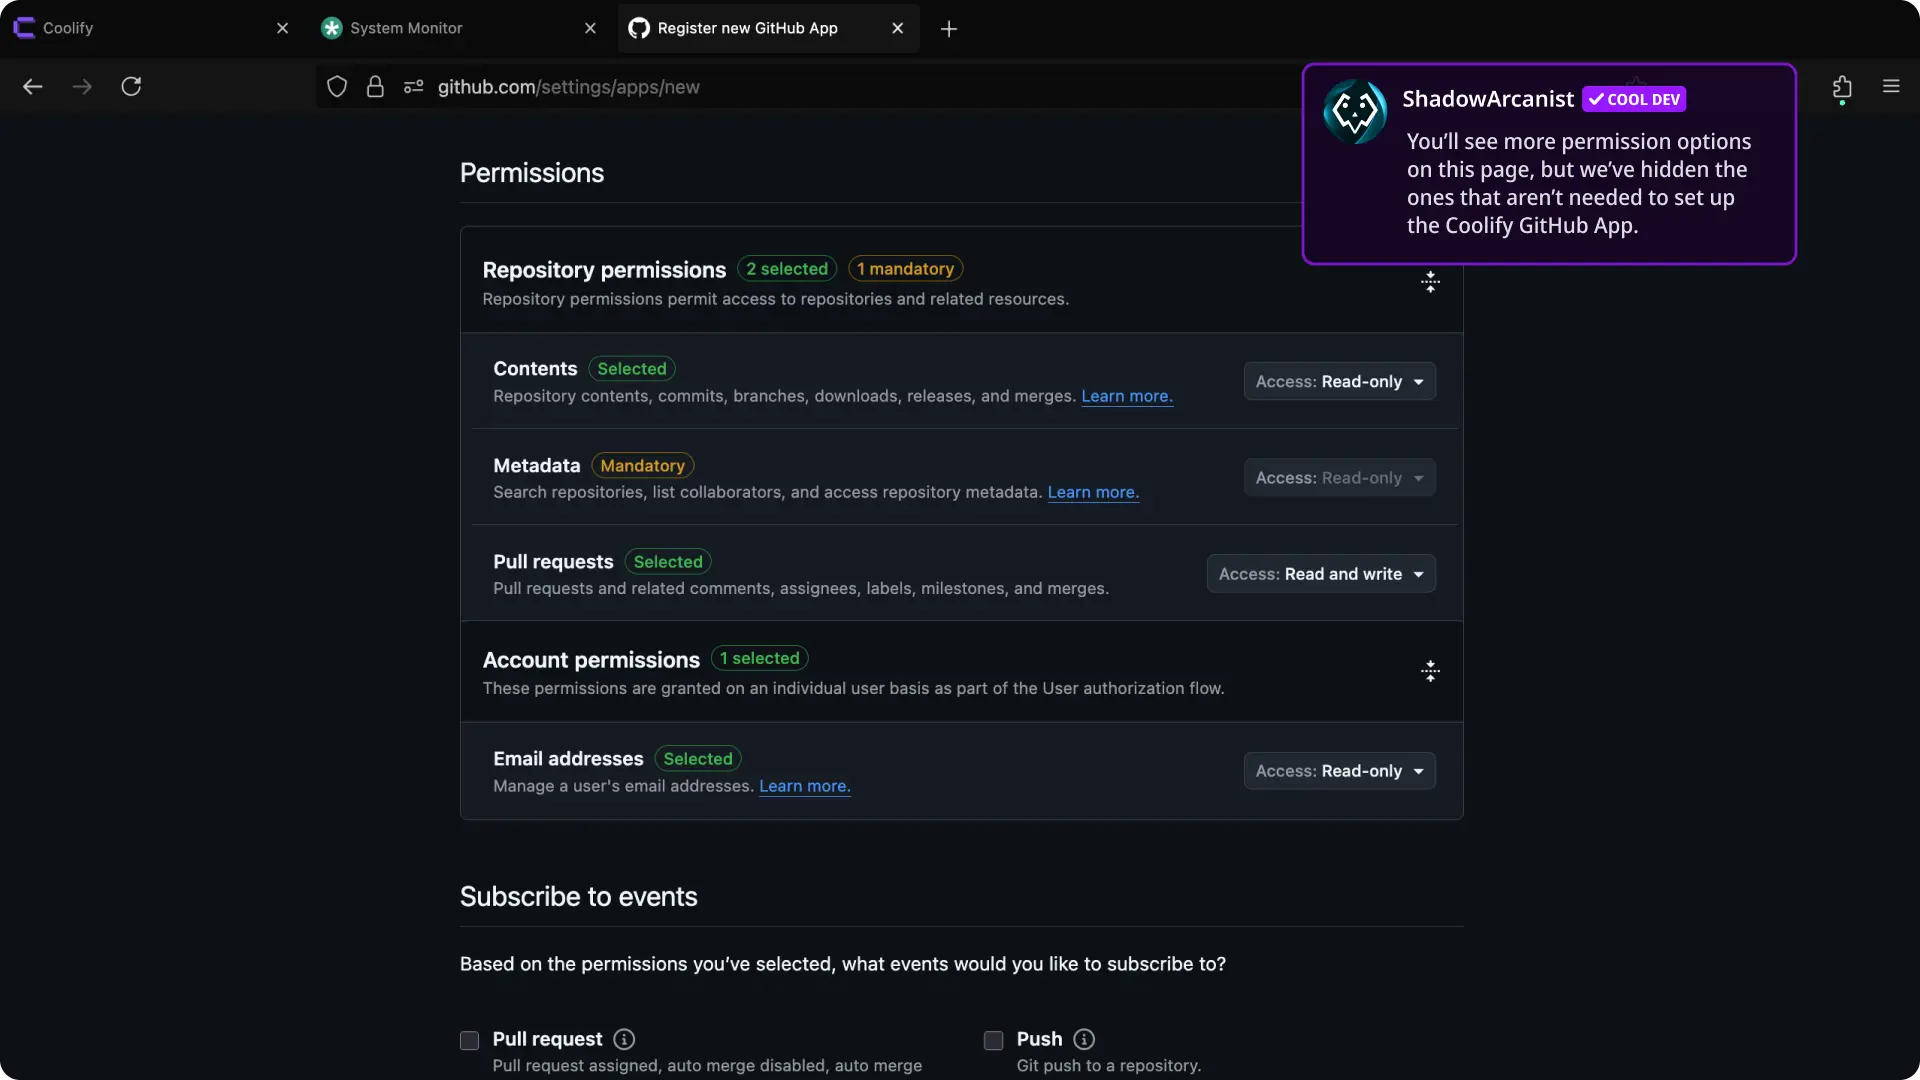1920x1080 pixels.
Task: Open the browser extensions puzzle icon
Action: click(1842, 87)
